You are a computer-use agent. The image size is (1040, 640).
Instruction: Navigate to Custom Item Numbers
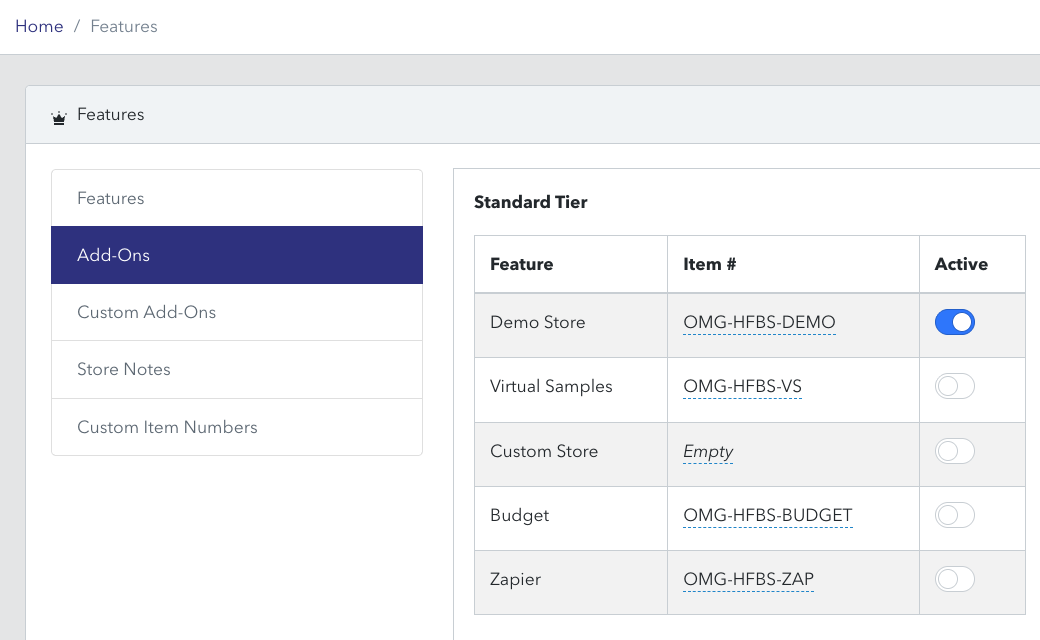[x=237, y=427]
